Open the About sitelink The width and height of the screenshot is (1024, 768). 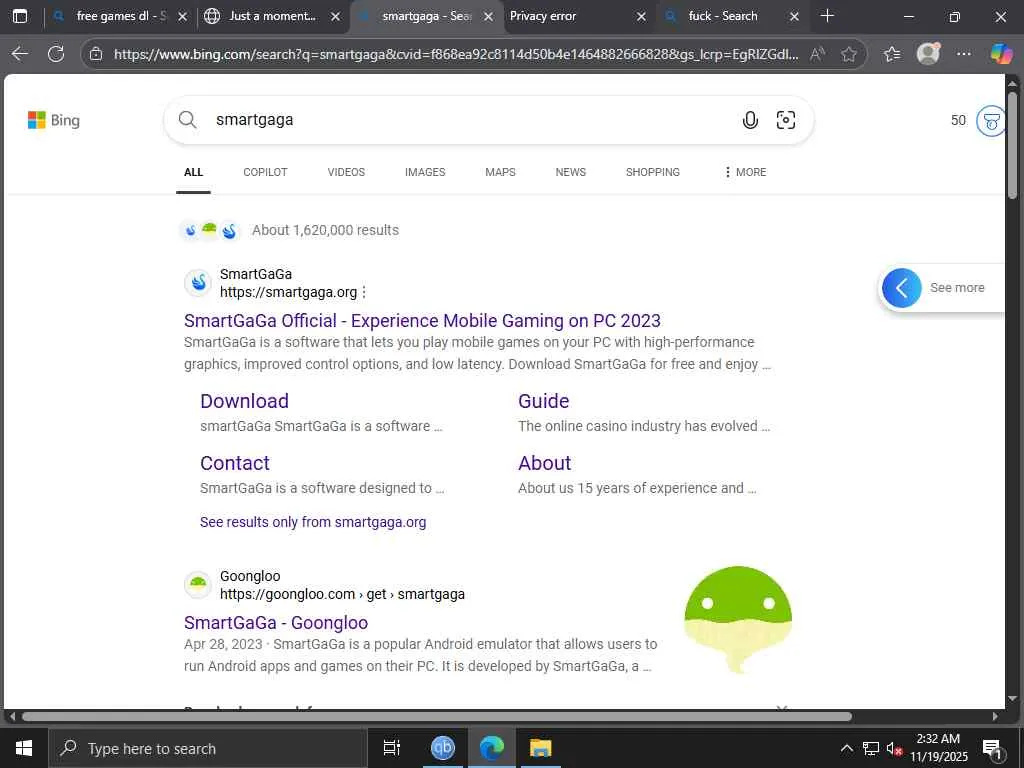[545, 463]
